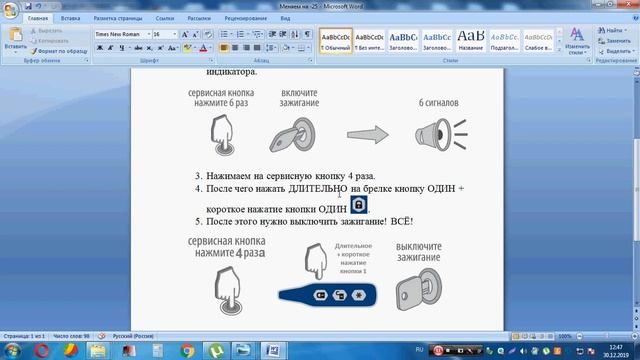Toggle paragraph marks ¶ display
This screenshot has height=360, width=640.
click(x=307, y=34)
